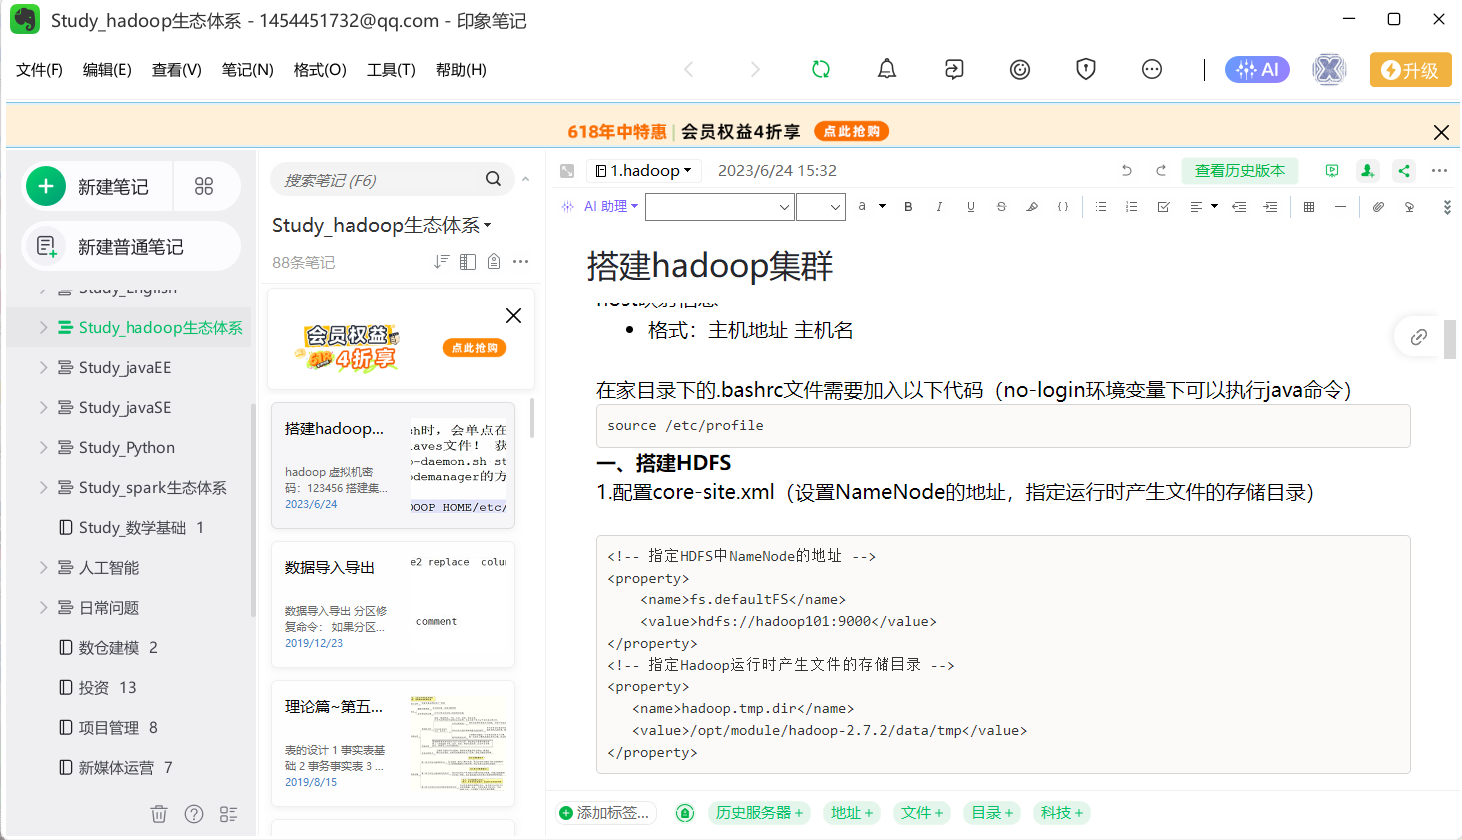Screen dimensions: 1462x840
Task: Open the AI assistant pill button
Action: point(1257,69)
